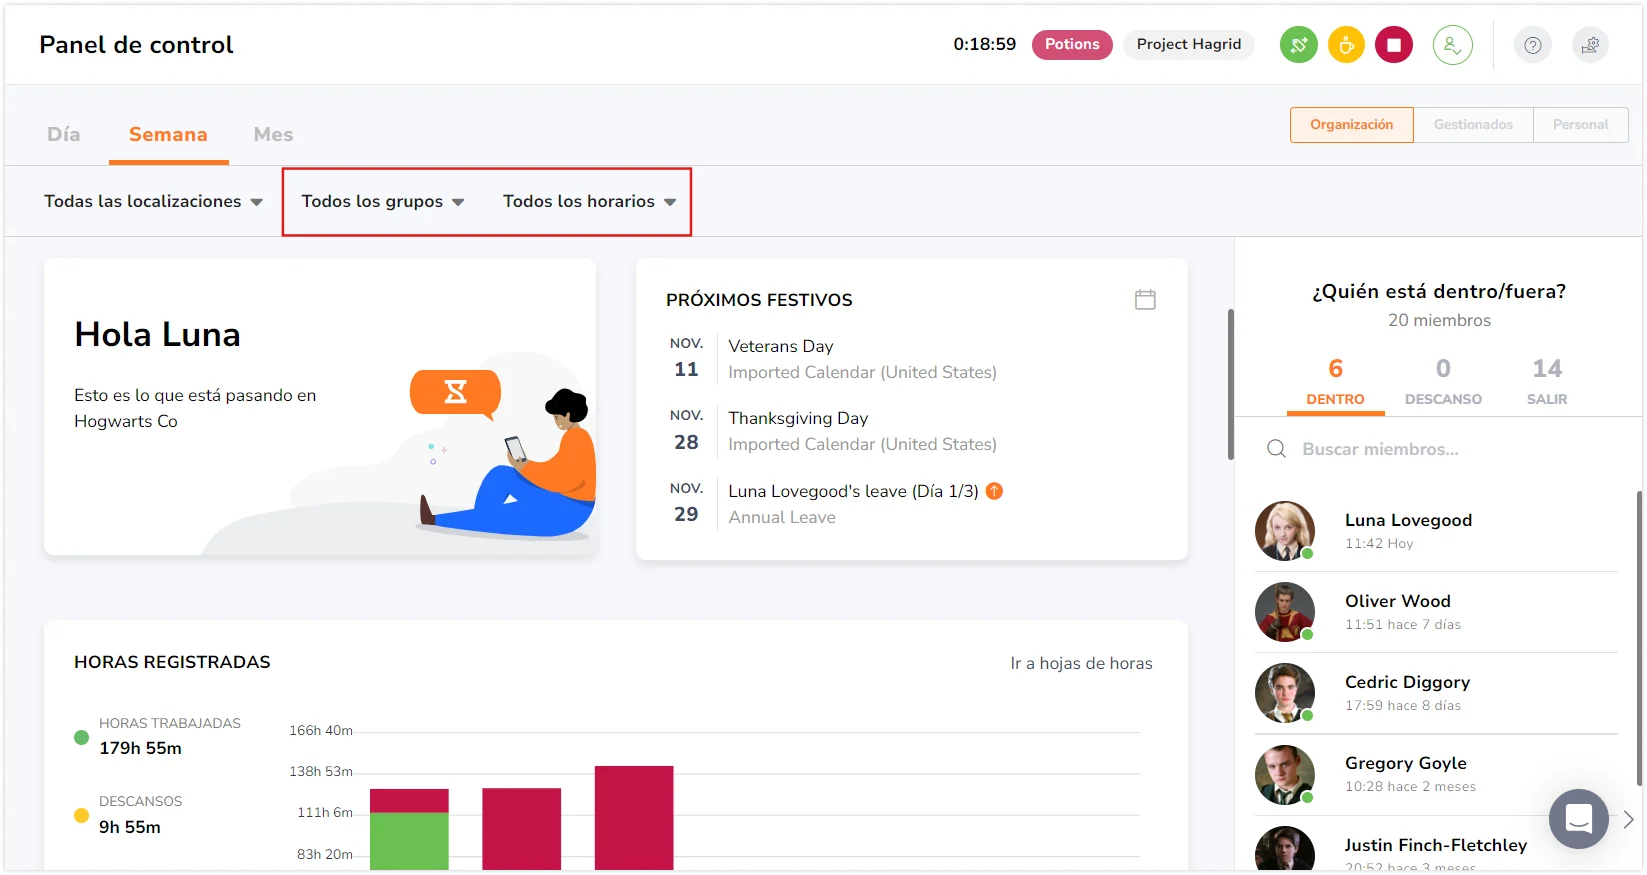Open the chat support bubble
This screenshot has height=875, width=1647.
pos(1578,819)
